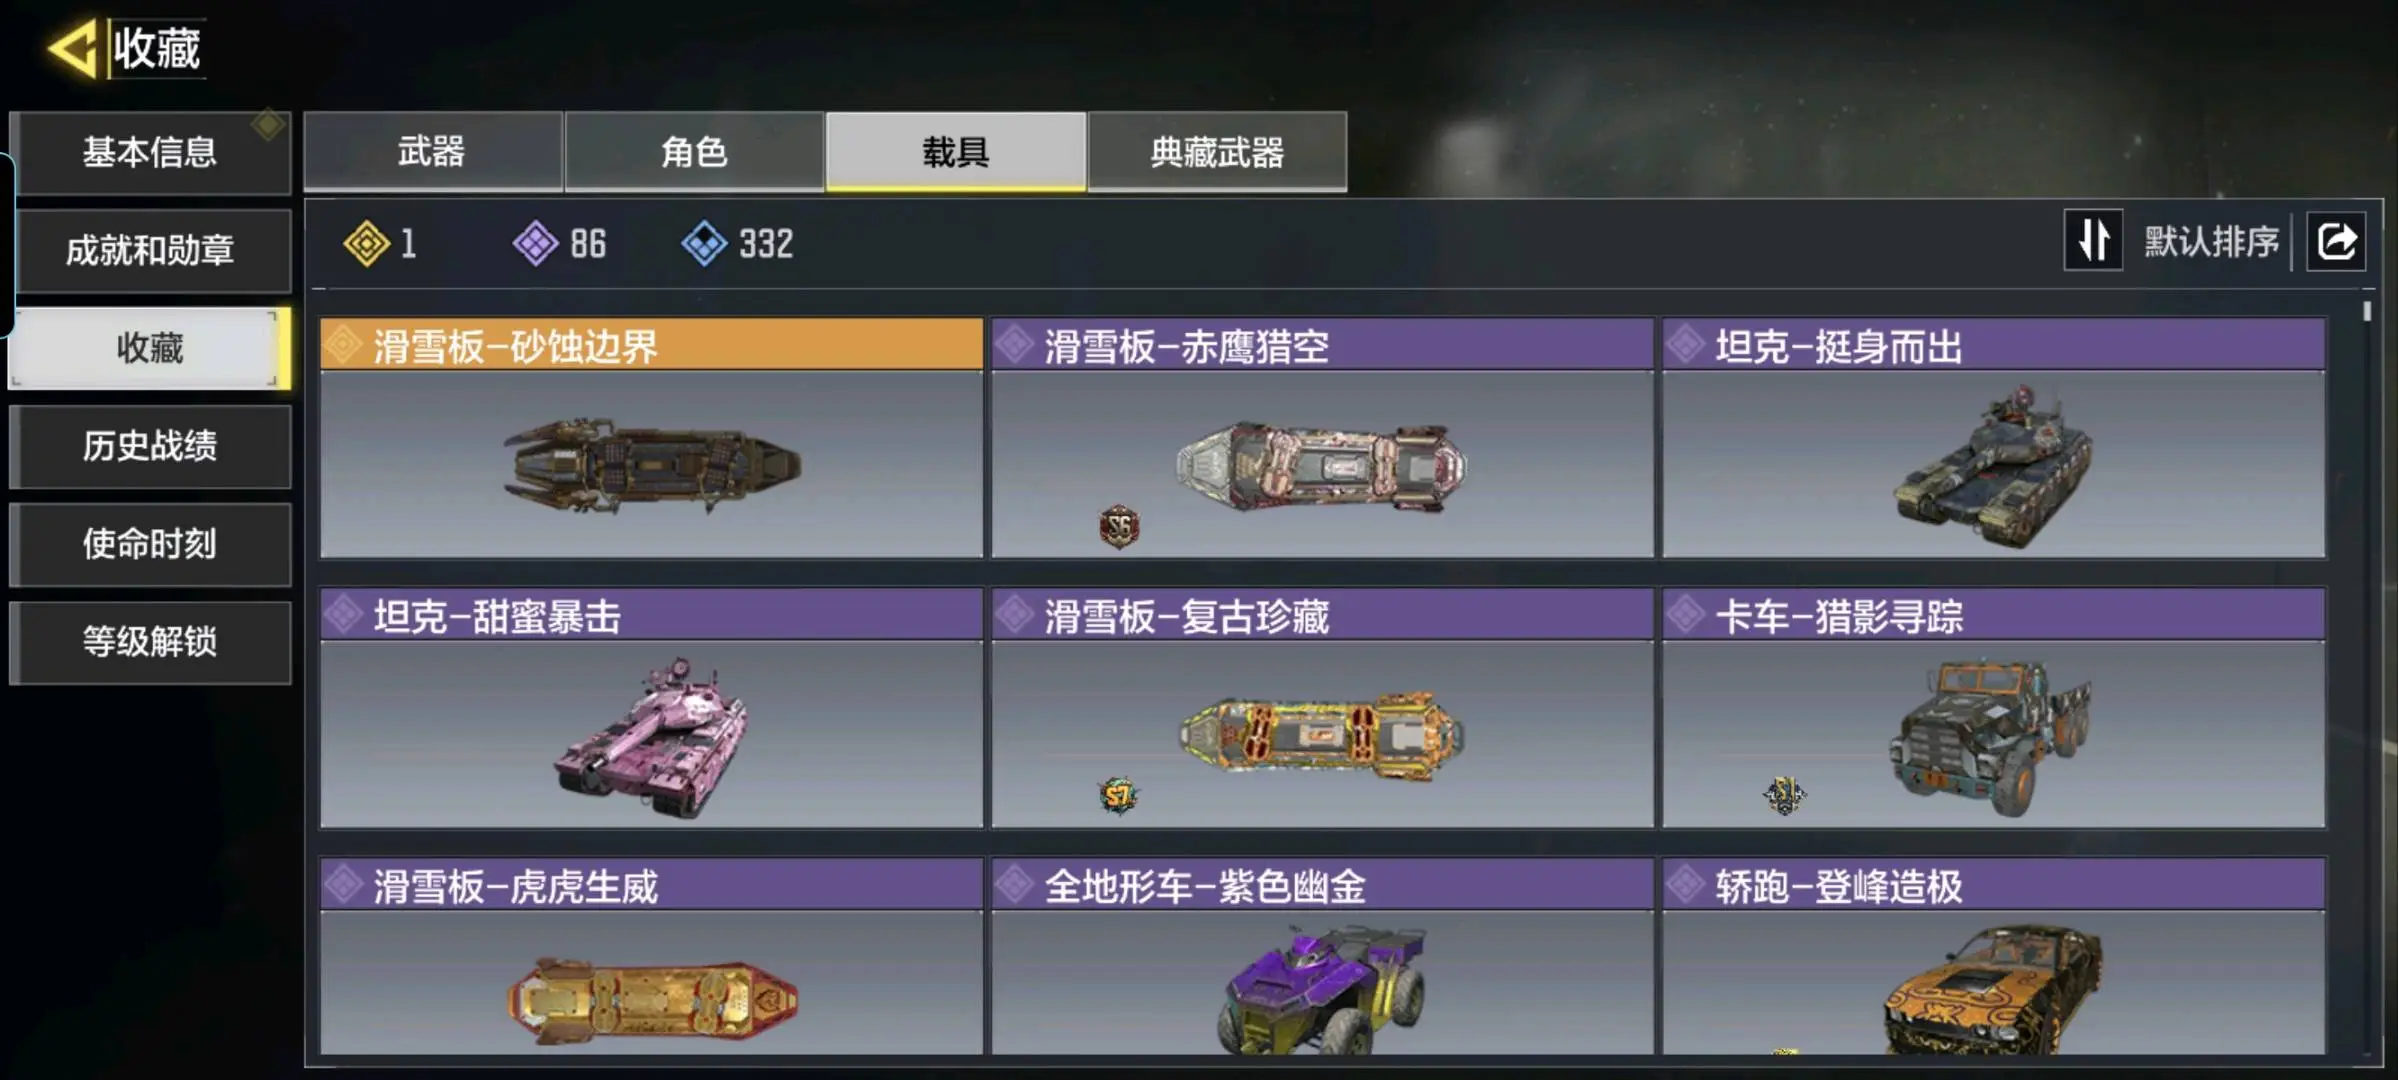This screenshot has width=2398, height=1080.
Task: Click the season badge on 卡车-猎影寻踪 card
Action: coord(1785,796)
